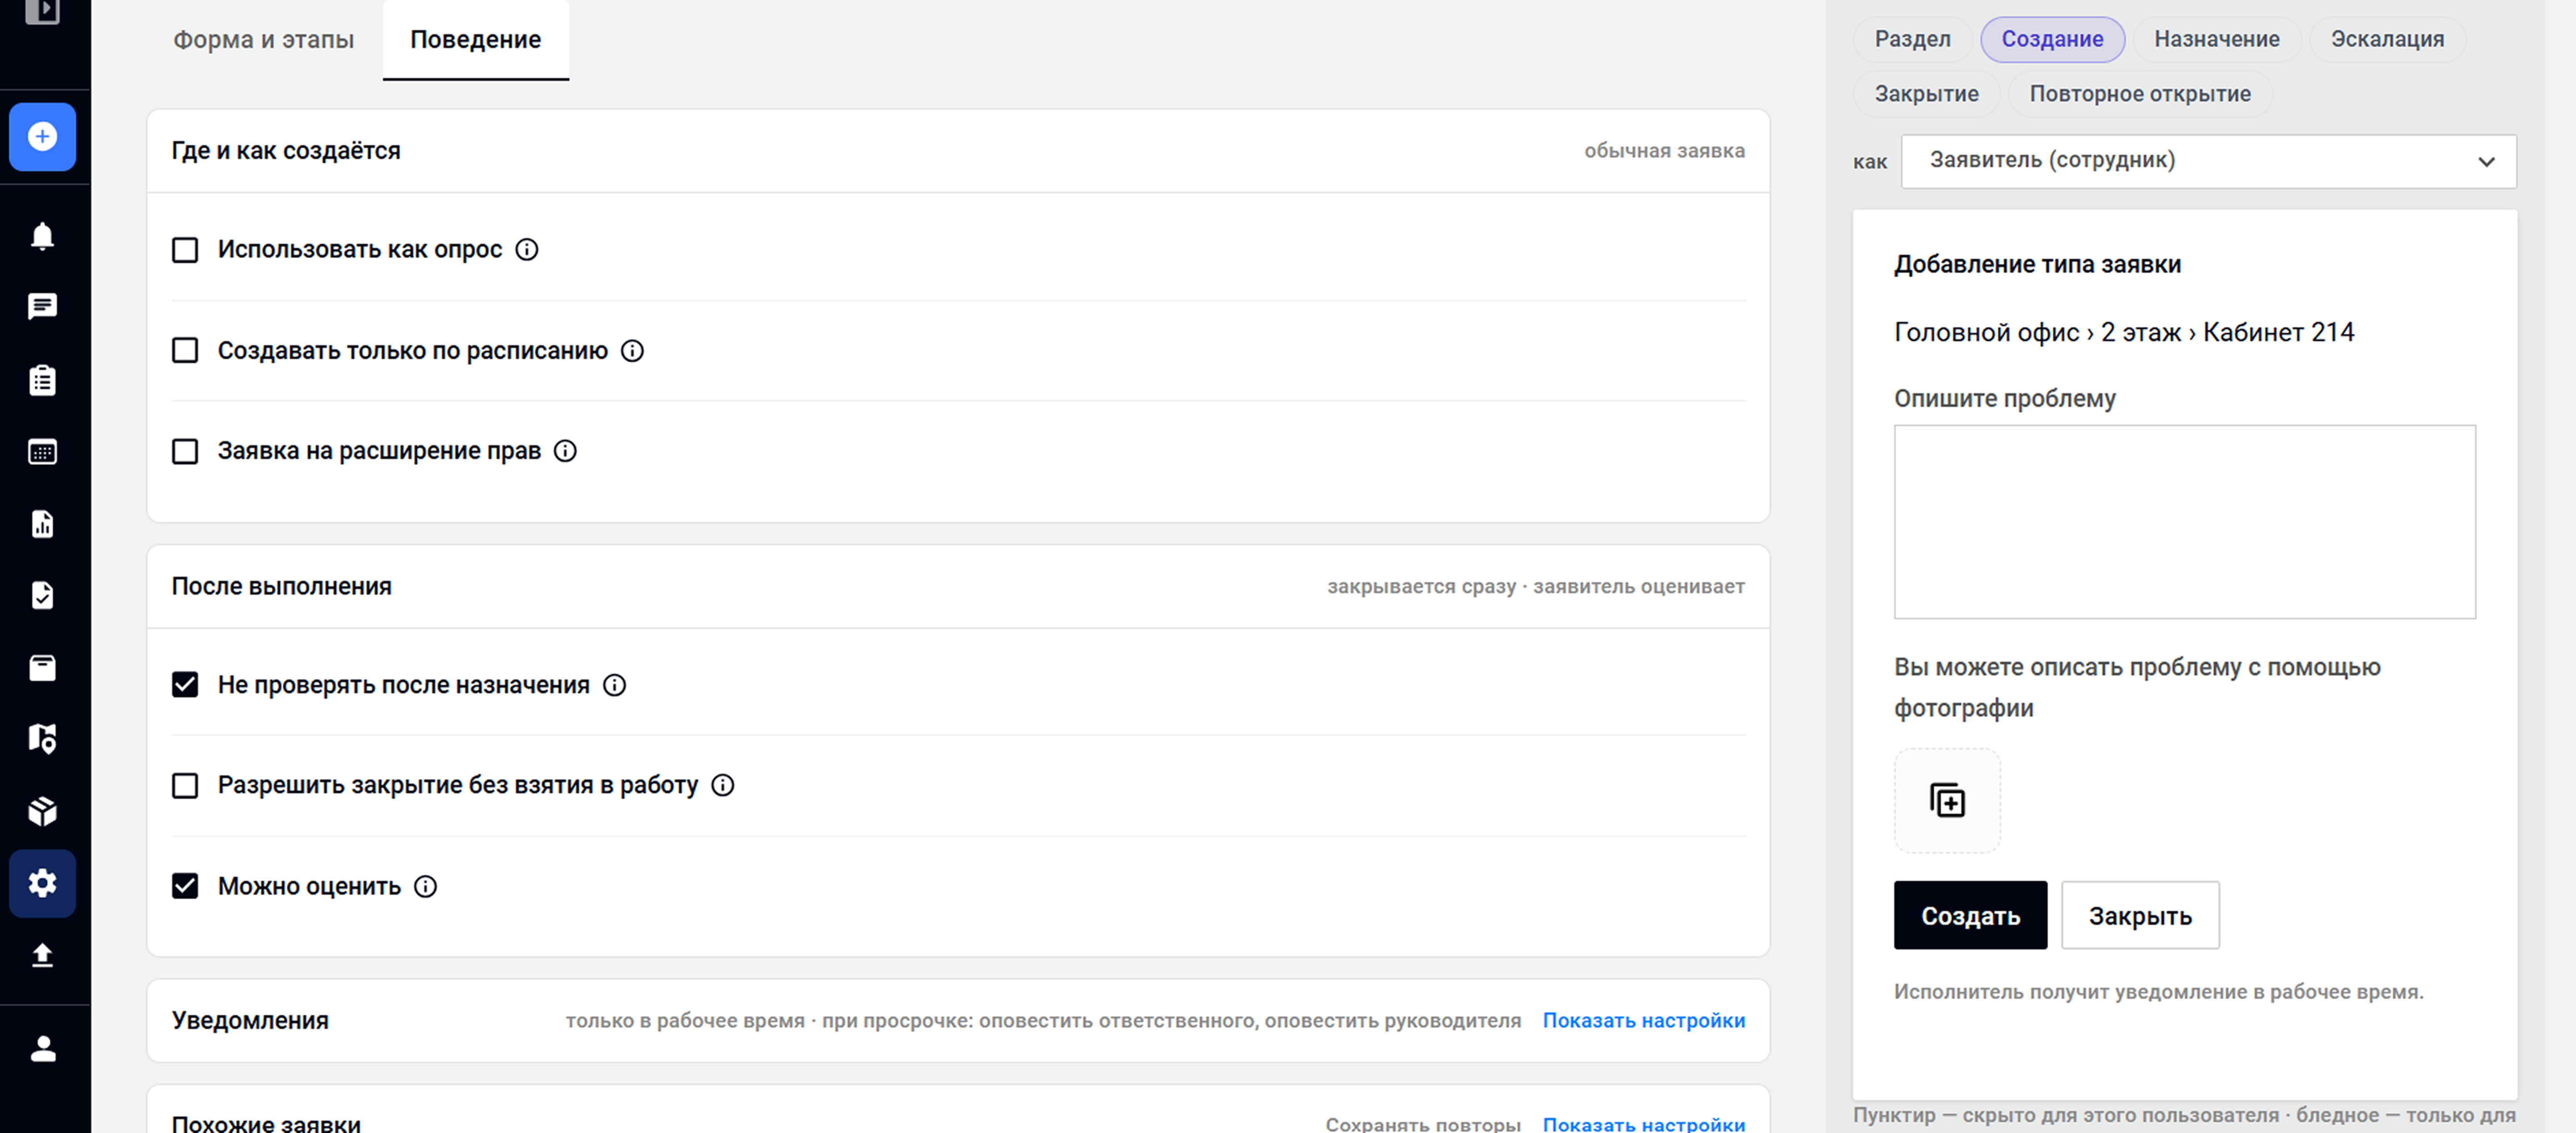
Task: Show info for 'Можно оценить'
Action: (425, 886)
